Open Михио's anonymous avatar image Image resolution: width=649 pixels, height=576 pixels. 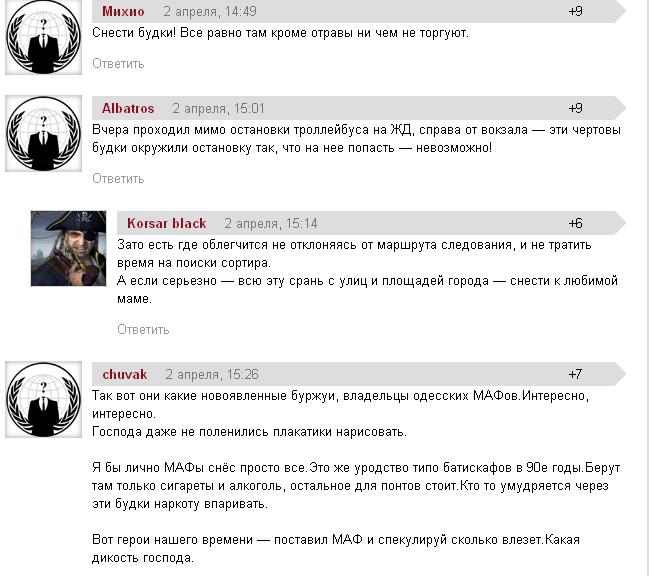[x=43, y=36]
